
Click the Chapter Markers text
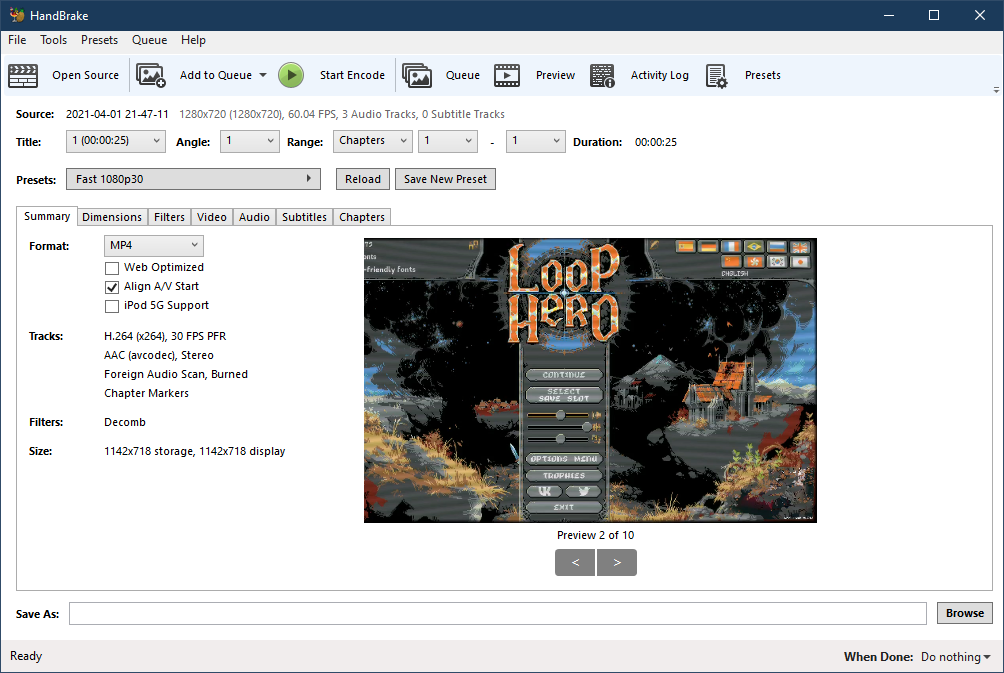coord(147,393)
